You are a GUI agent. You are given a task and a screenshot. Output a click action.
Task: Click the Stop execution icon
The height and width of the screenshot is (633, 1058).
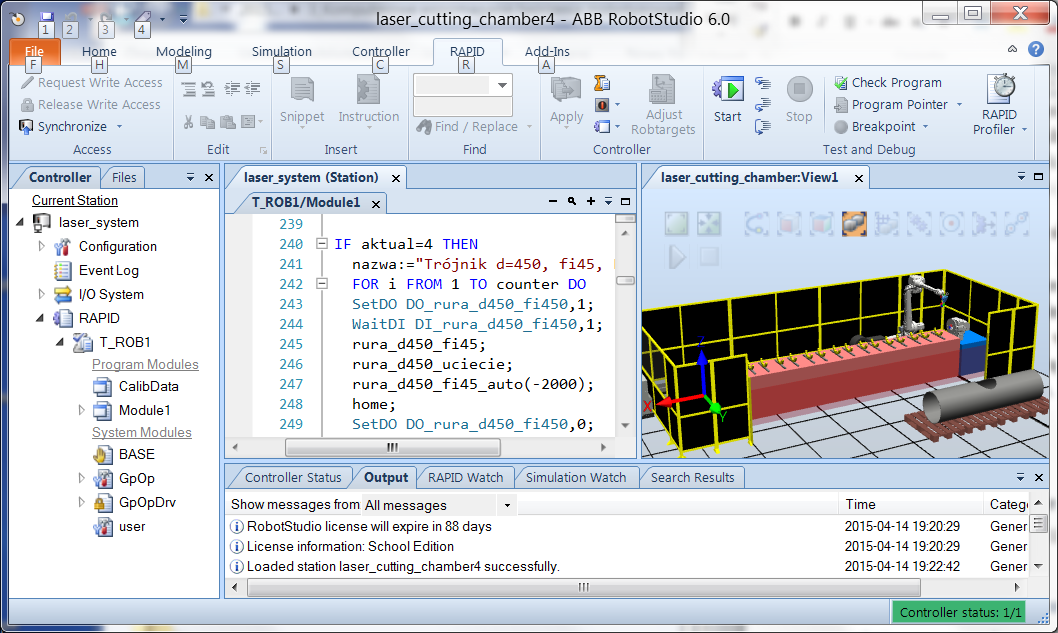coord(799,90)
